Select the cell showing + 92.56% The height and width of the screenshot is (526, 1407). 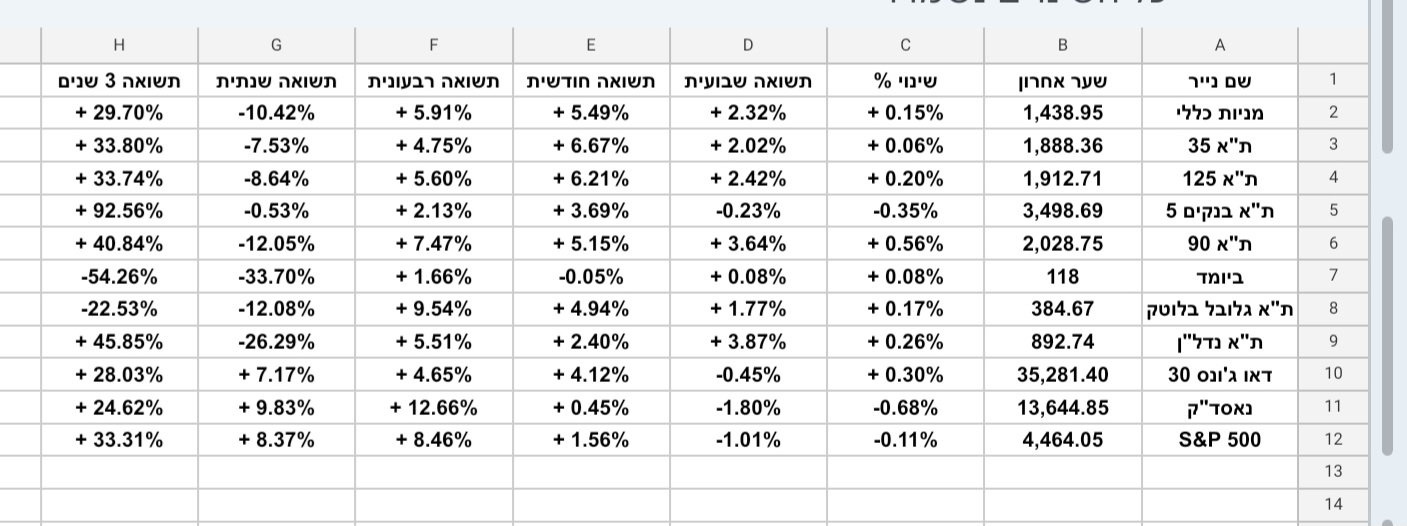119,211
